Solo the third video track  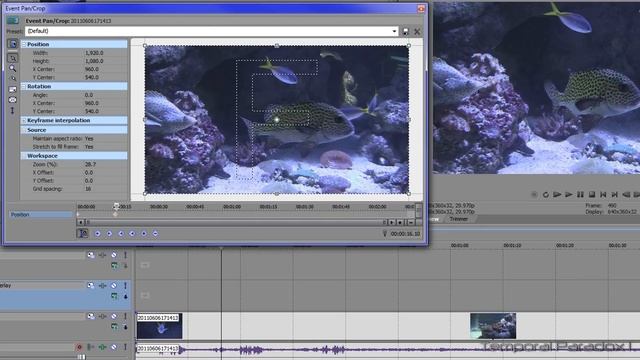(x=125, y=316)
